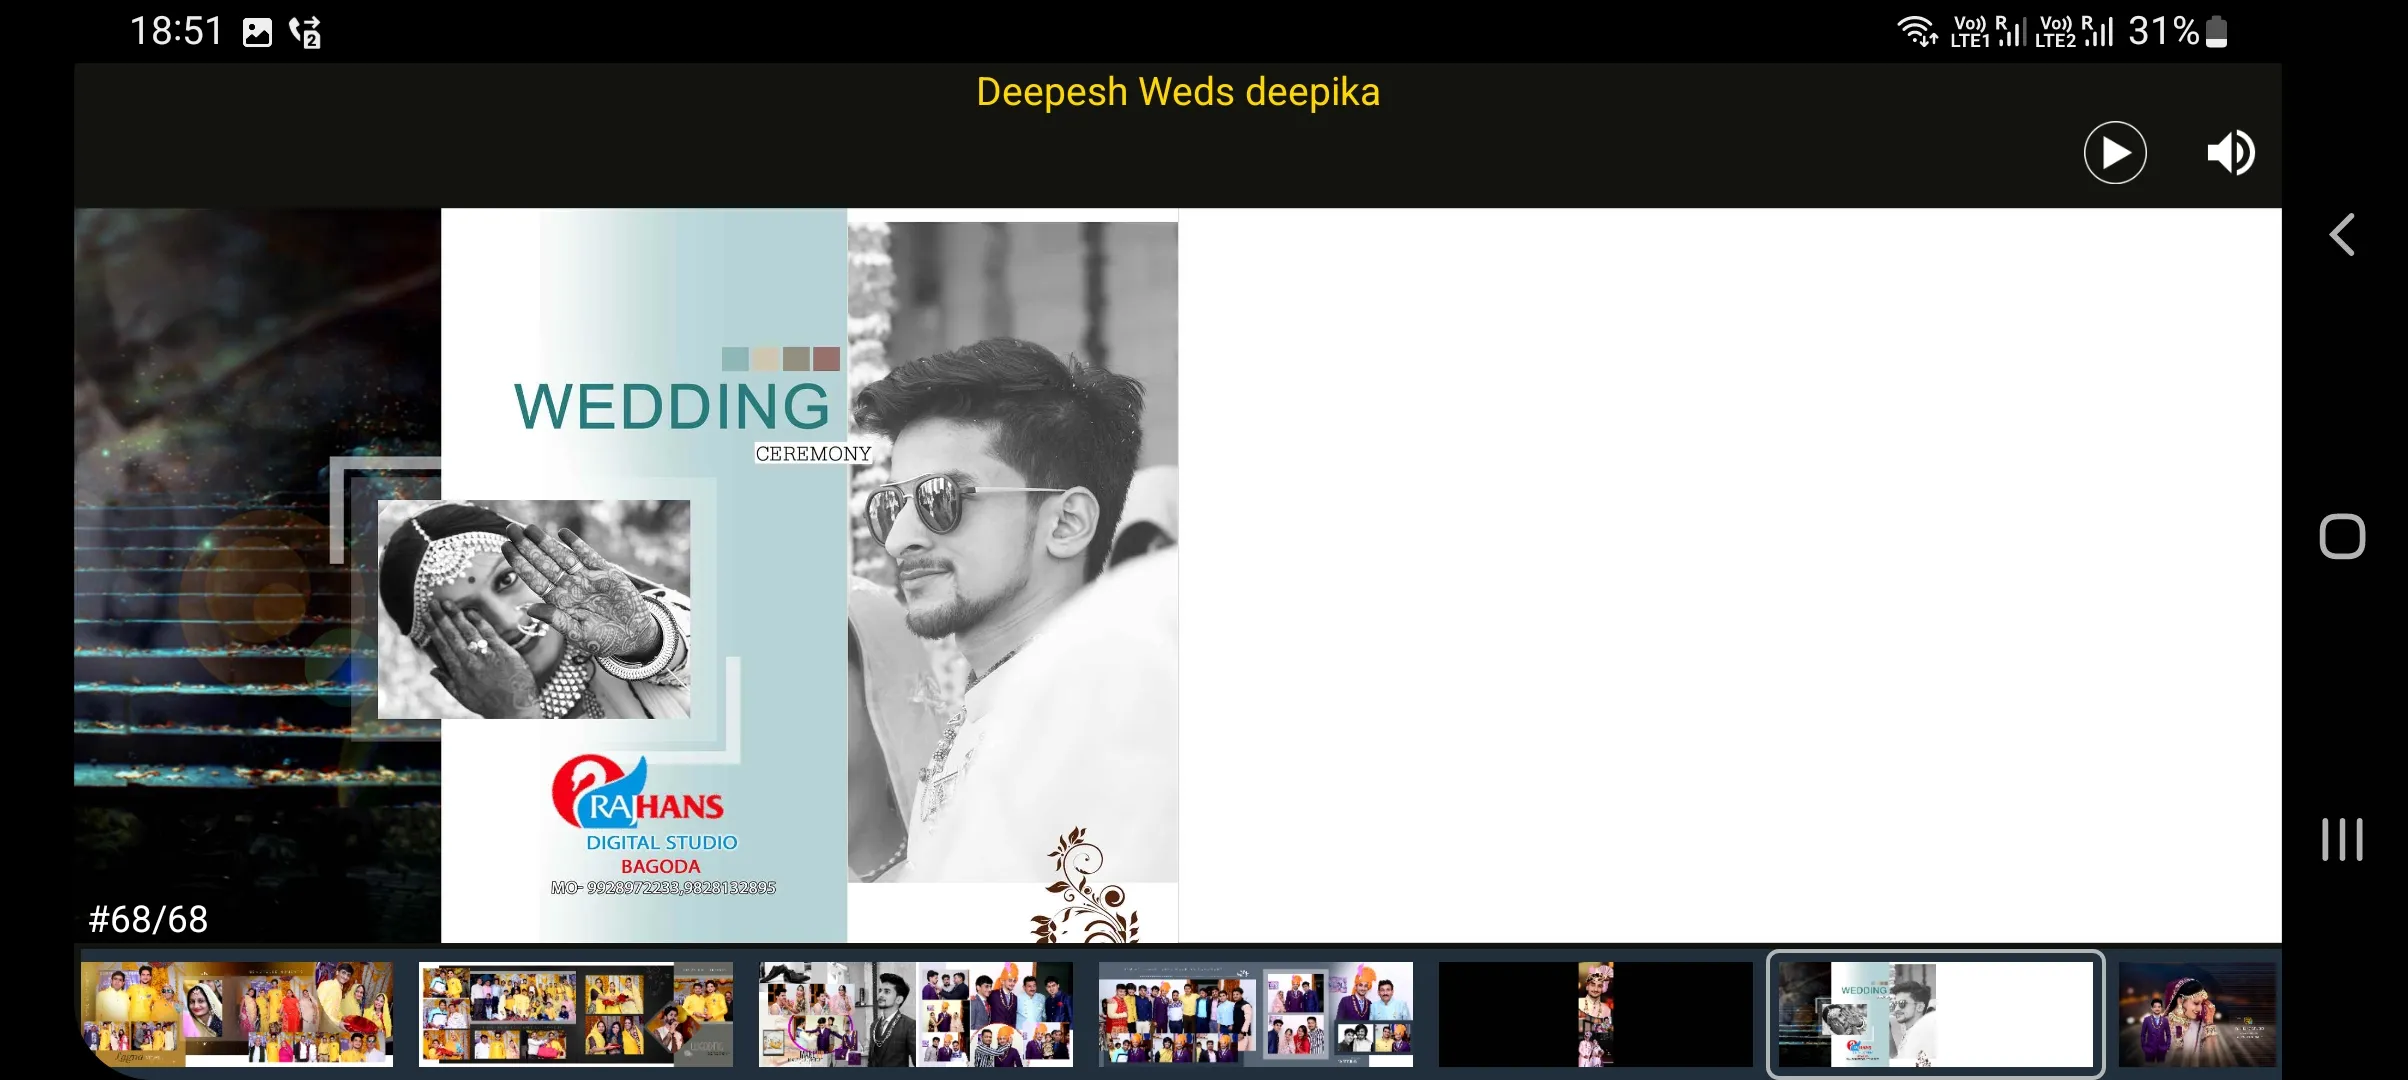This screenshot has height=1080, width=2408.
Task: Tap the Wi-Fi status icon
Action: tap(1917, 31)
